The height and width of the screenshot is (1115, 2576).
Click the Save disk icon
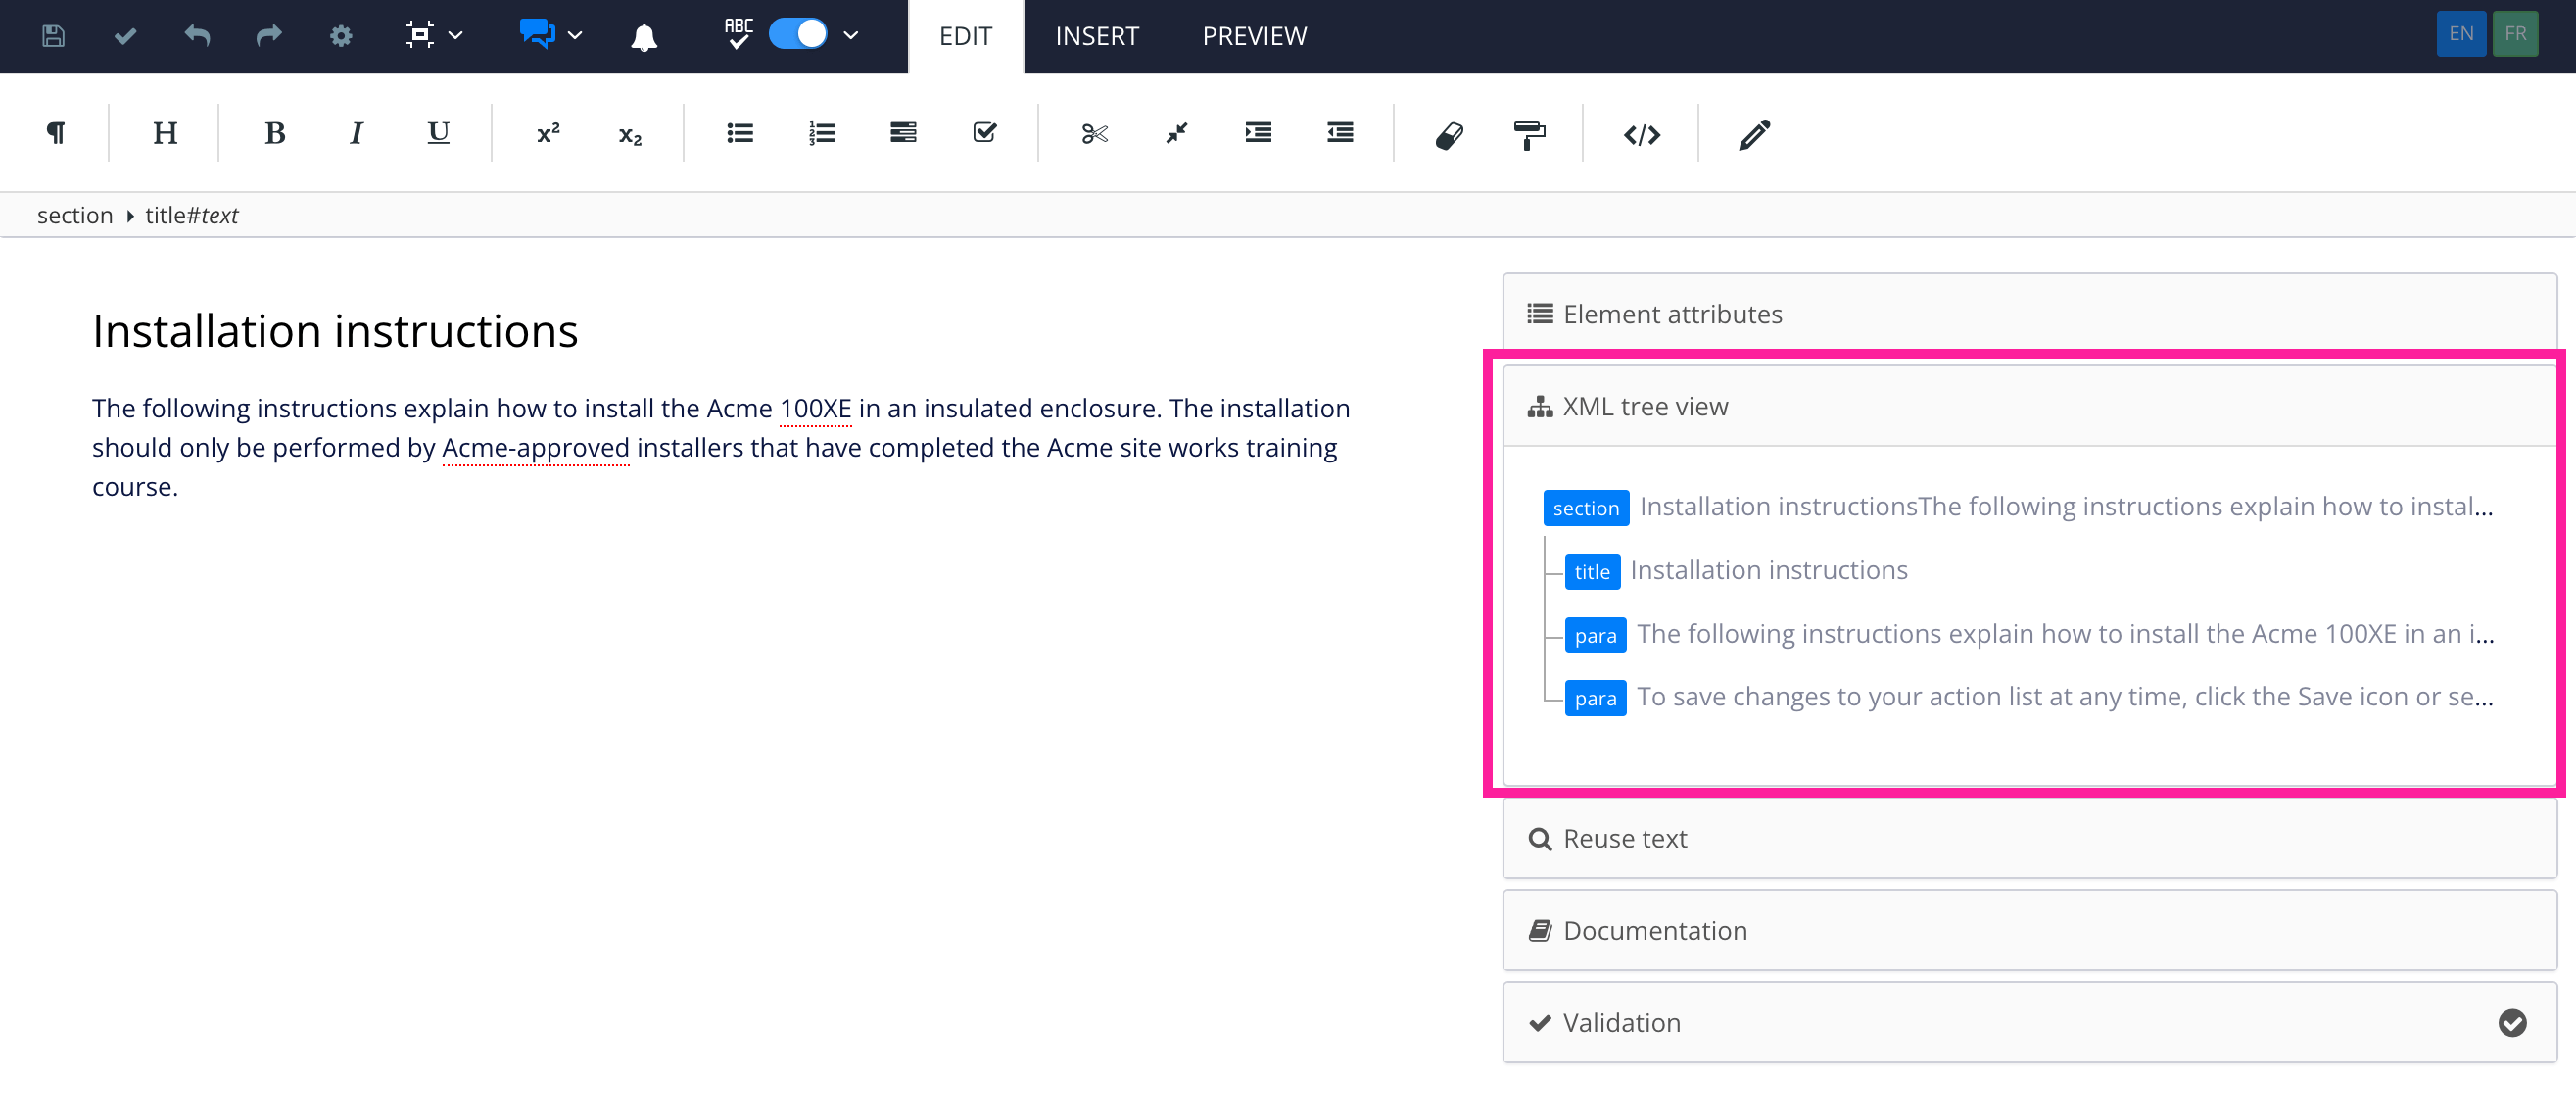53,36
